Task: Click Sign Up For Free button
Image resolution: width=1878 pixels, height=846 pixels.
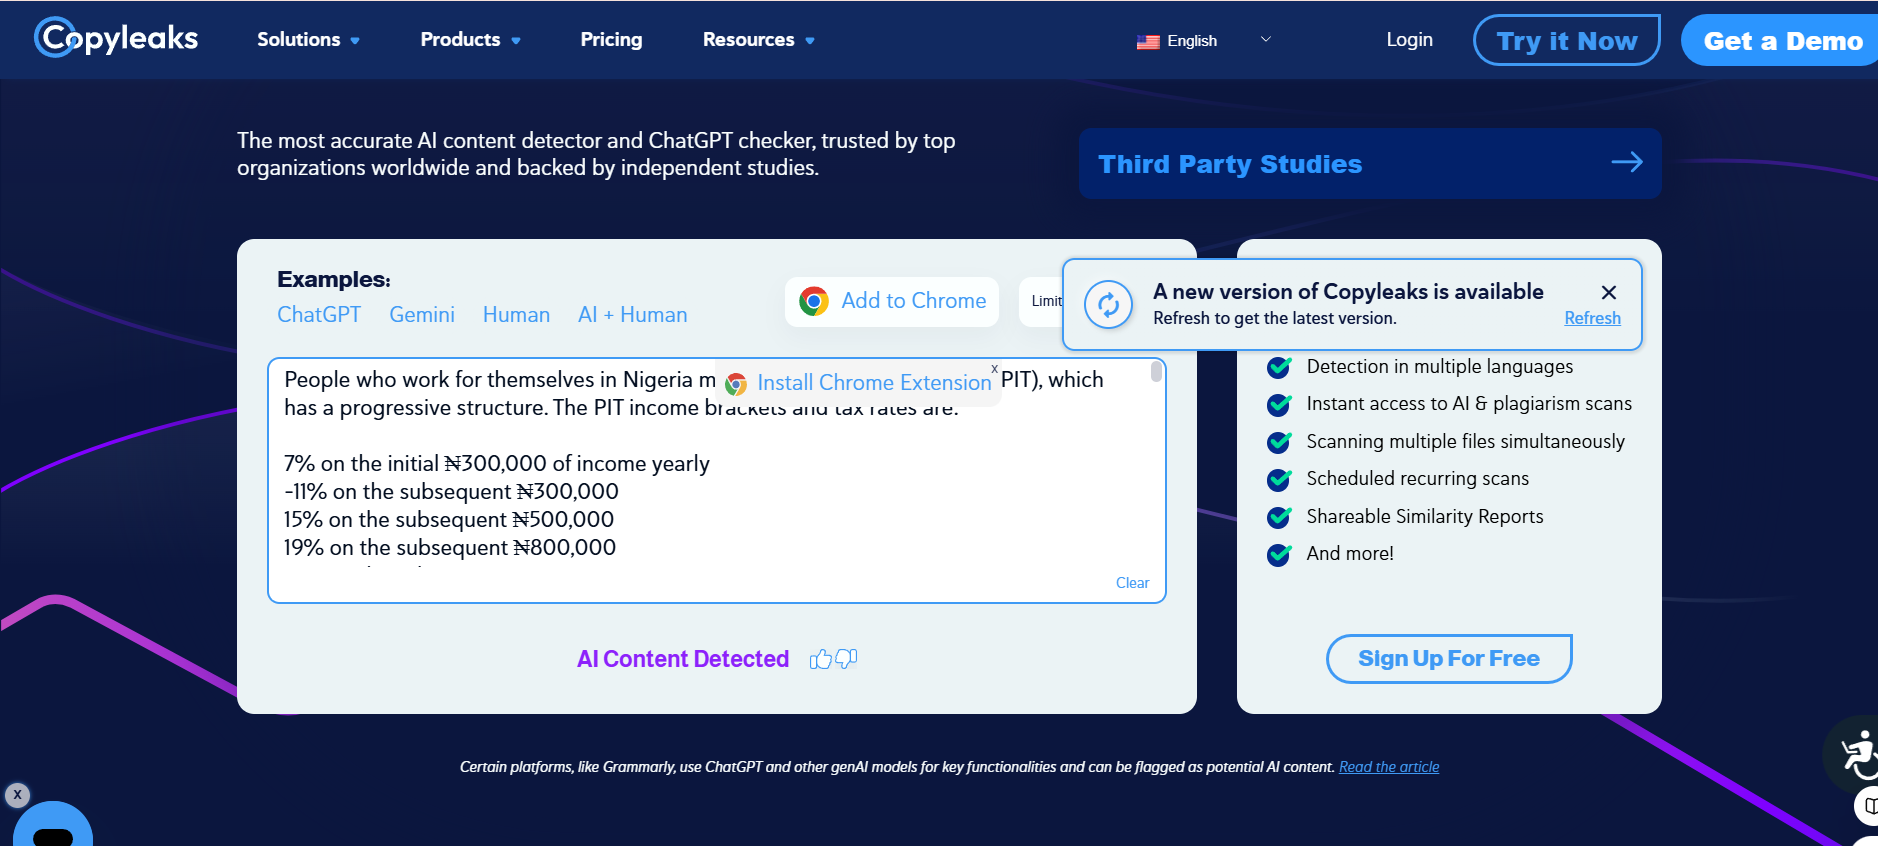Action: pyautogui.click(x=1449, y=659)
